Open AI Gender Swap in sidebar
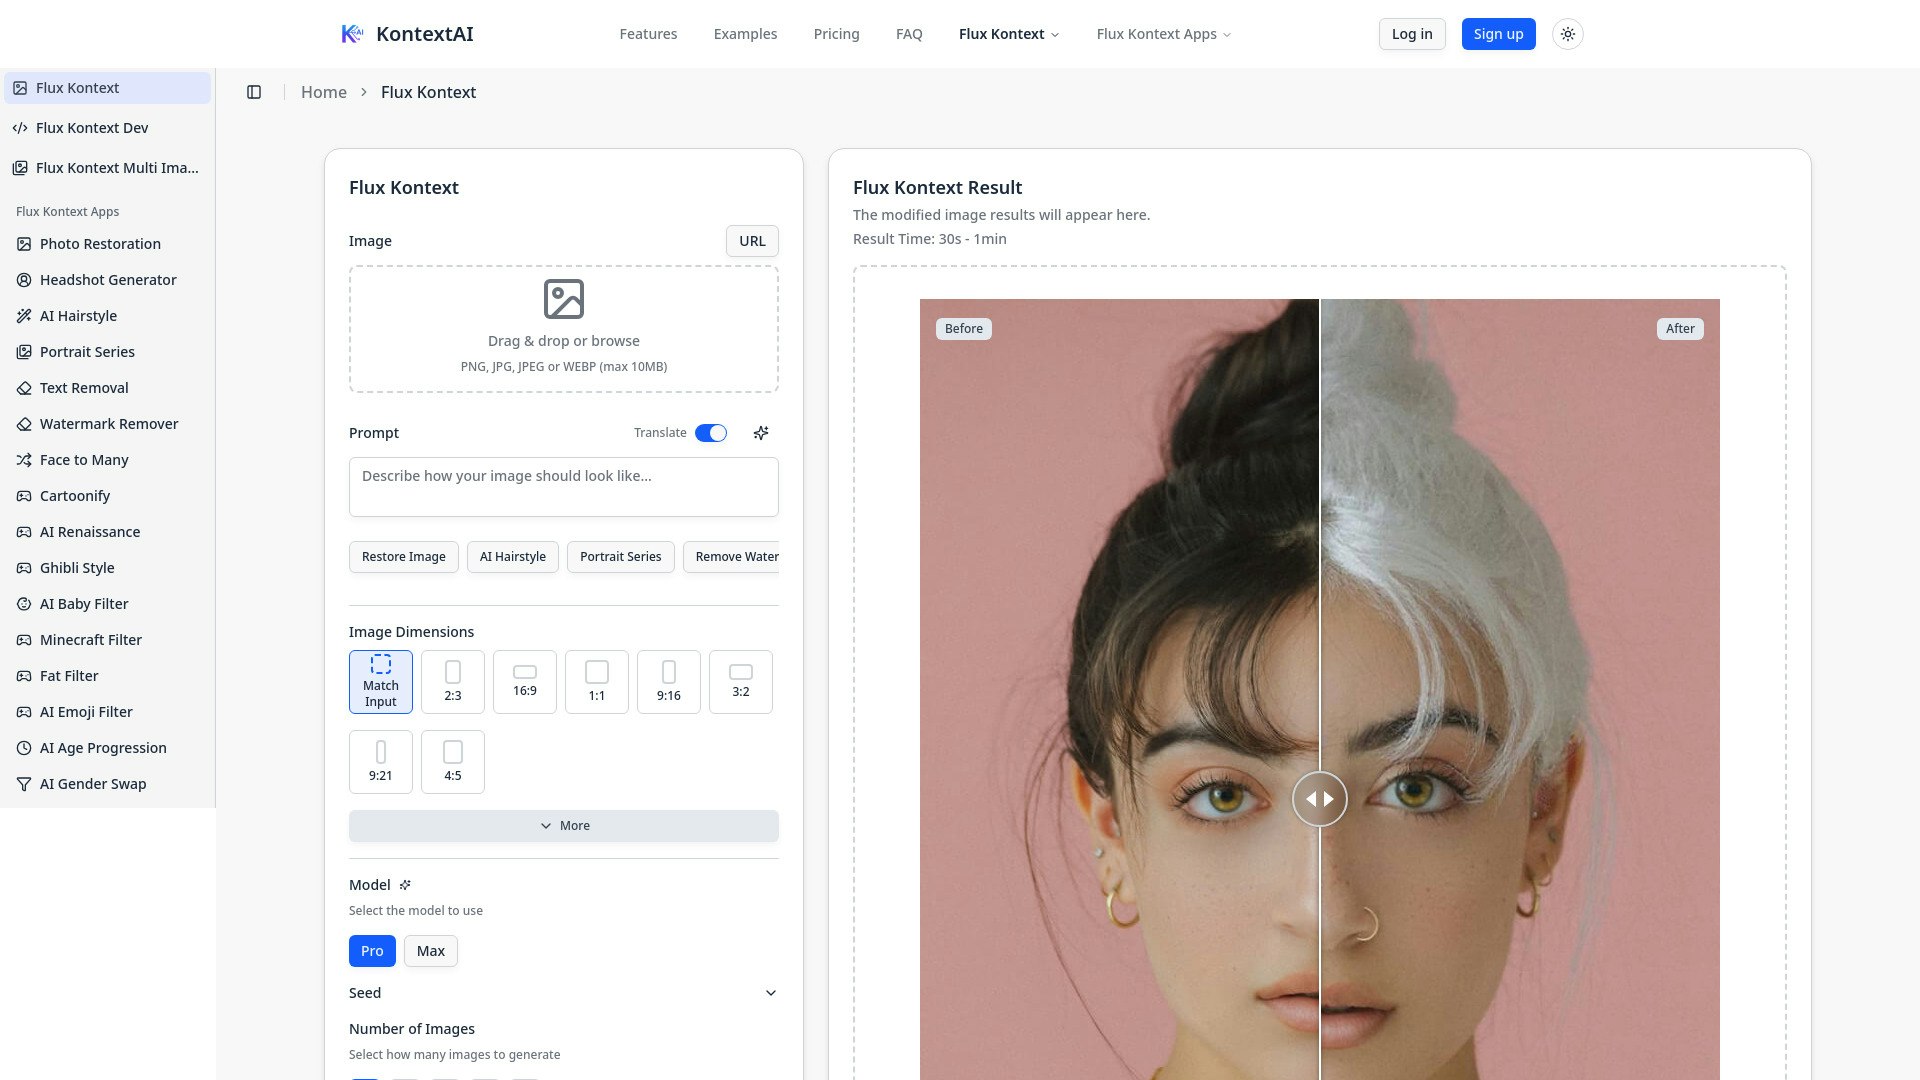 coord(108,784)
